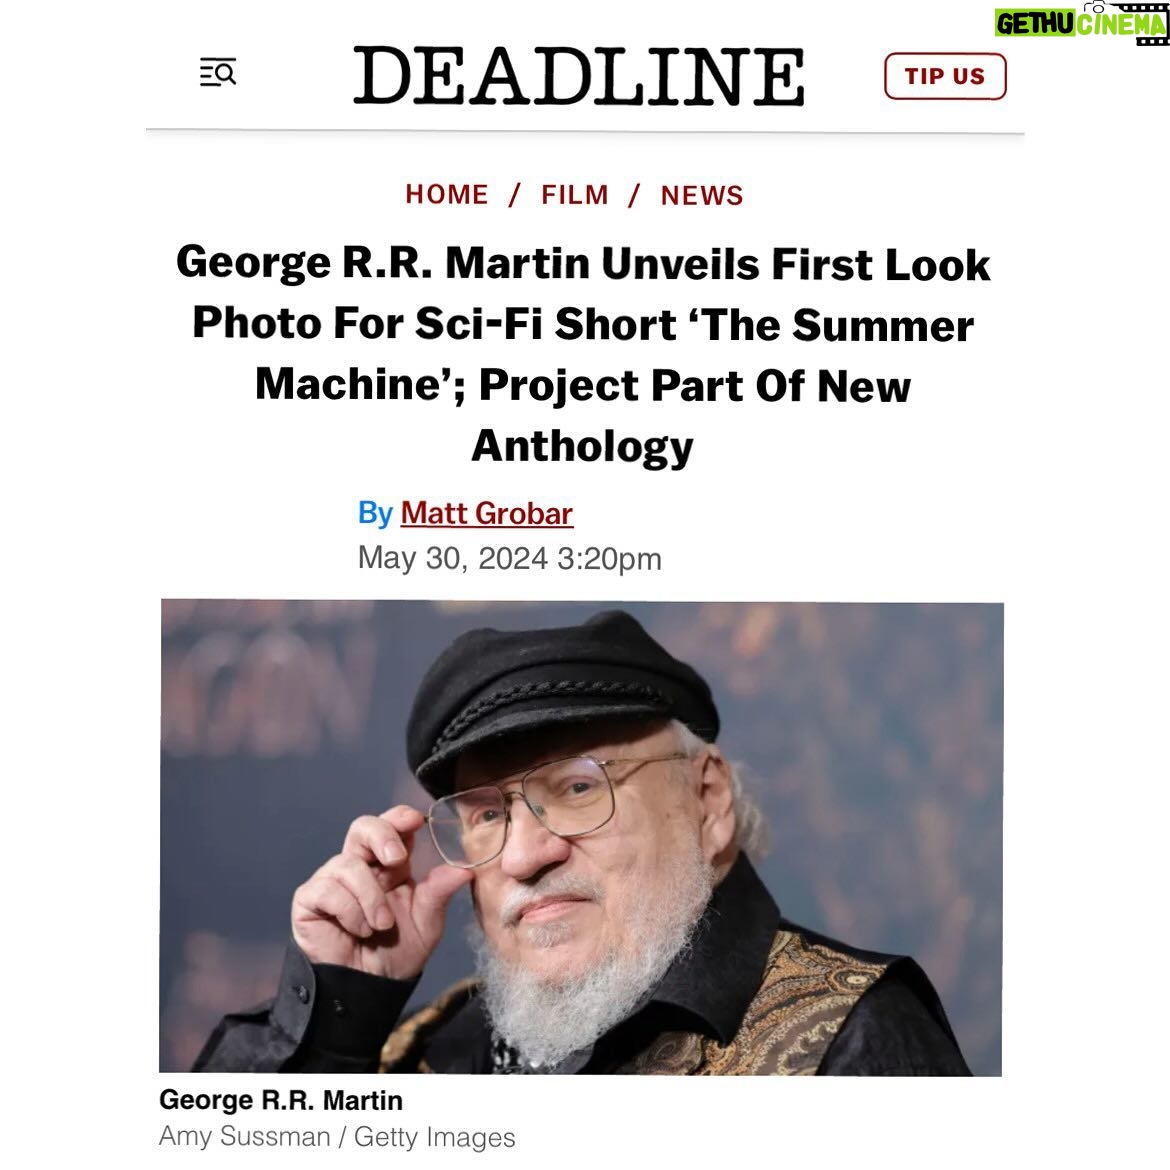Click the slash separator between HOME and FILM
The height and width of the screenshot is (1170, 1170).
tap(514, 195)
